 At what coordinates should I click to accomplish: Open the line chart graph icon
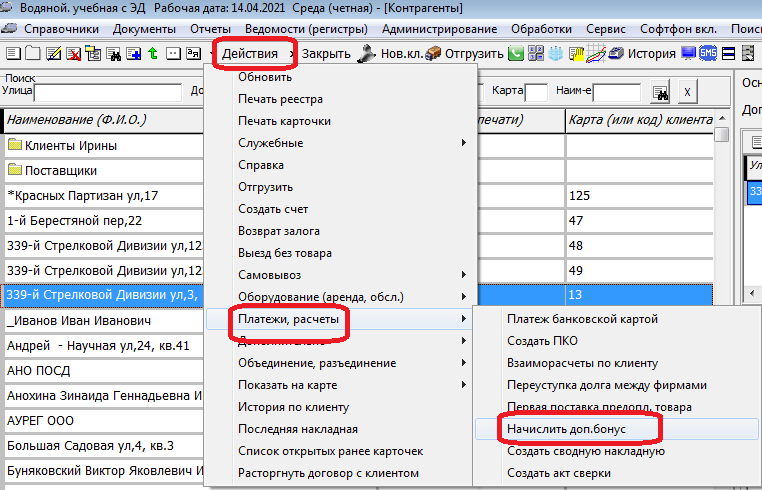(x=598, y=53)
